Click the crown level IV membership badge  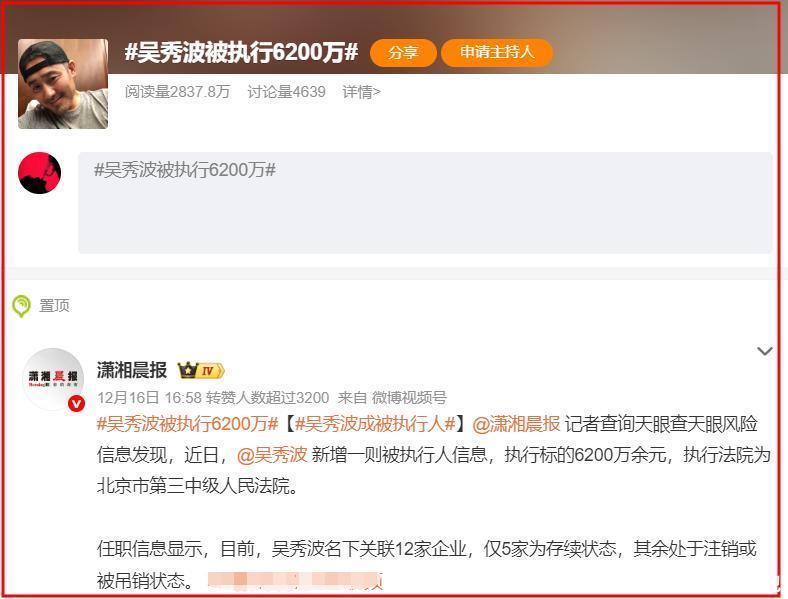click(201, 371)
